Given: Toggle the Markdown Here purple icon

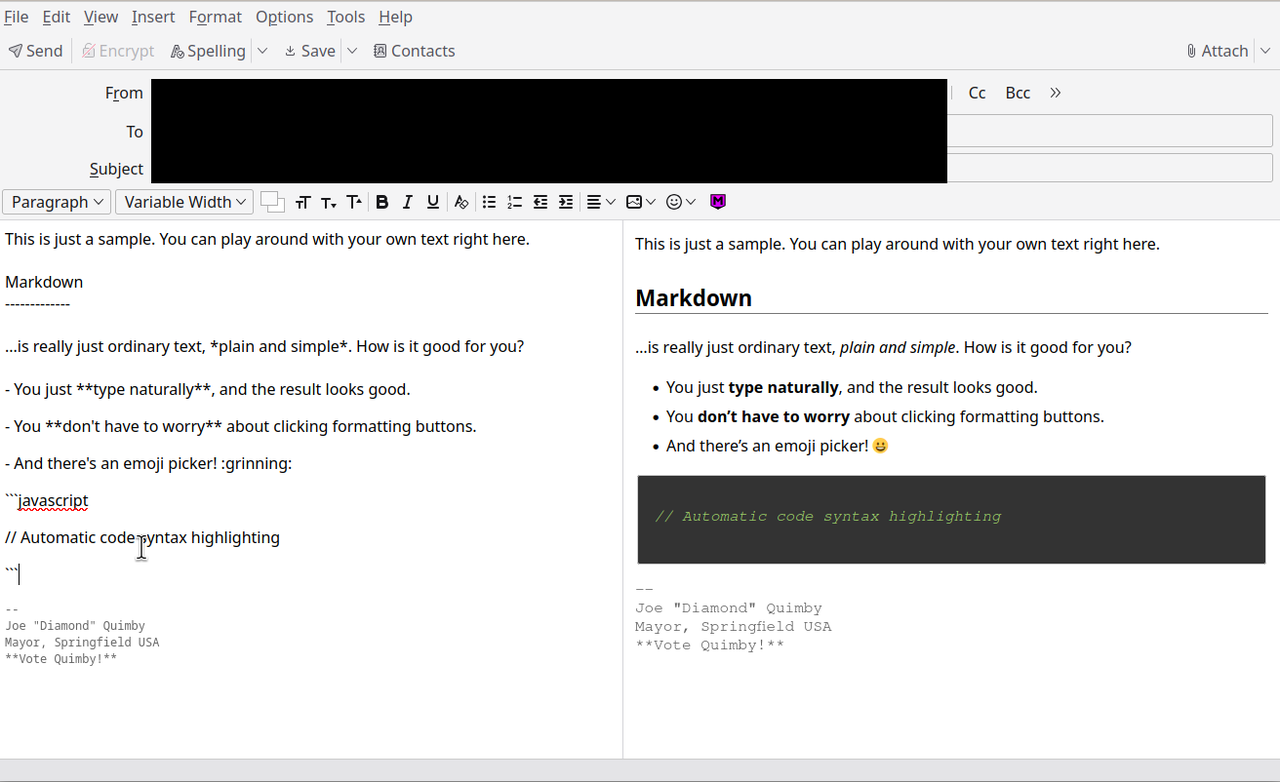Looking at the screenshot, I should [x=718, y=202].
